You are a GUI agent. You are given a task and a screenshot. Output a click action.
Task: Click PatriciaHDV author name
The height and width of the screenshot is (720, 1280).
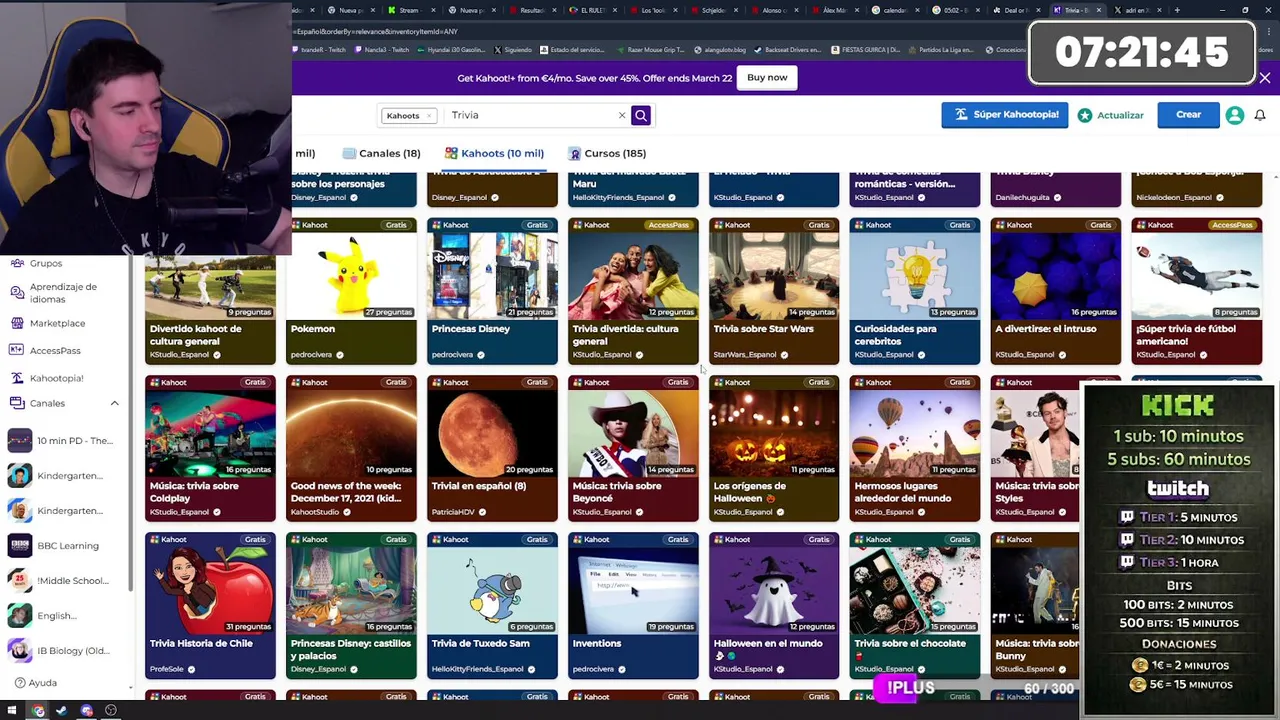(452, 512)
